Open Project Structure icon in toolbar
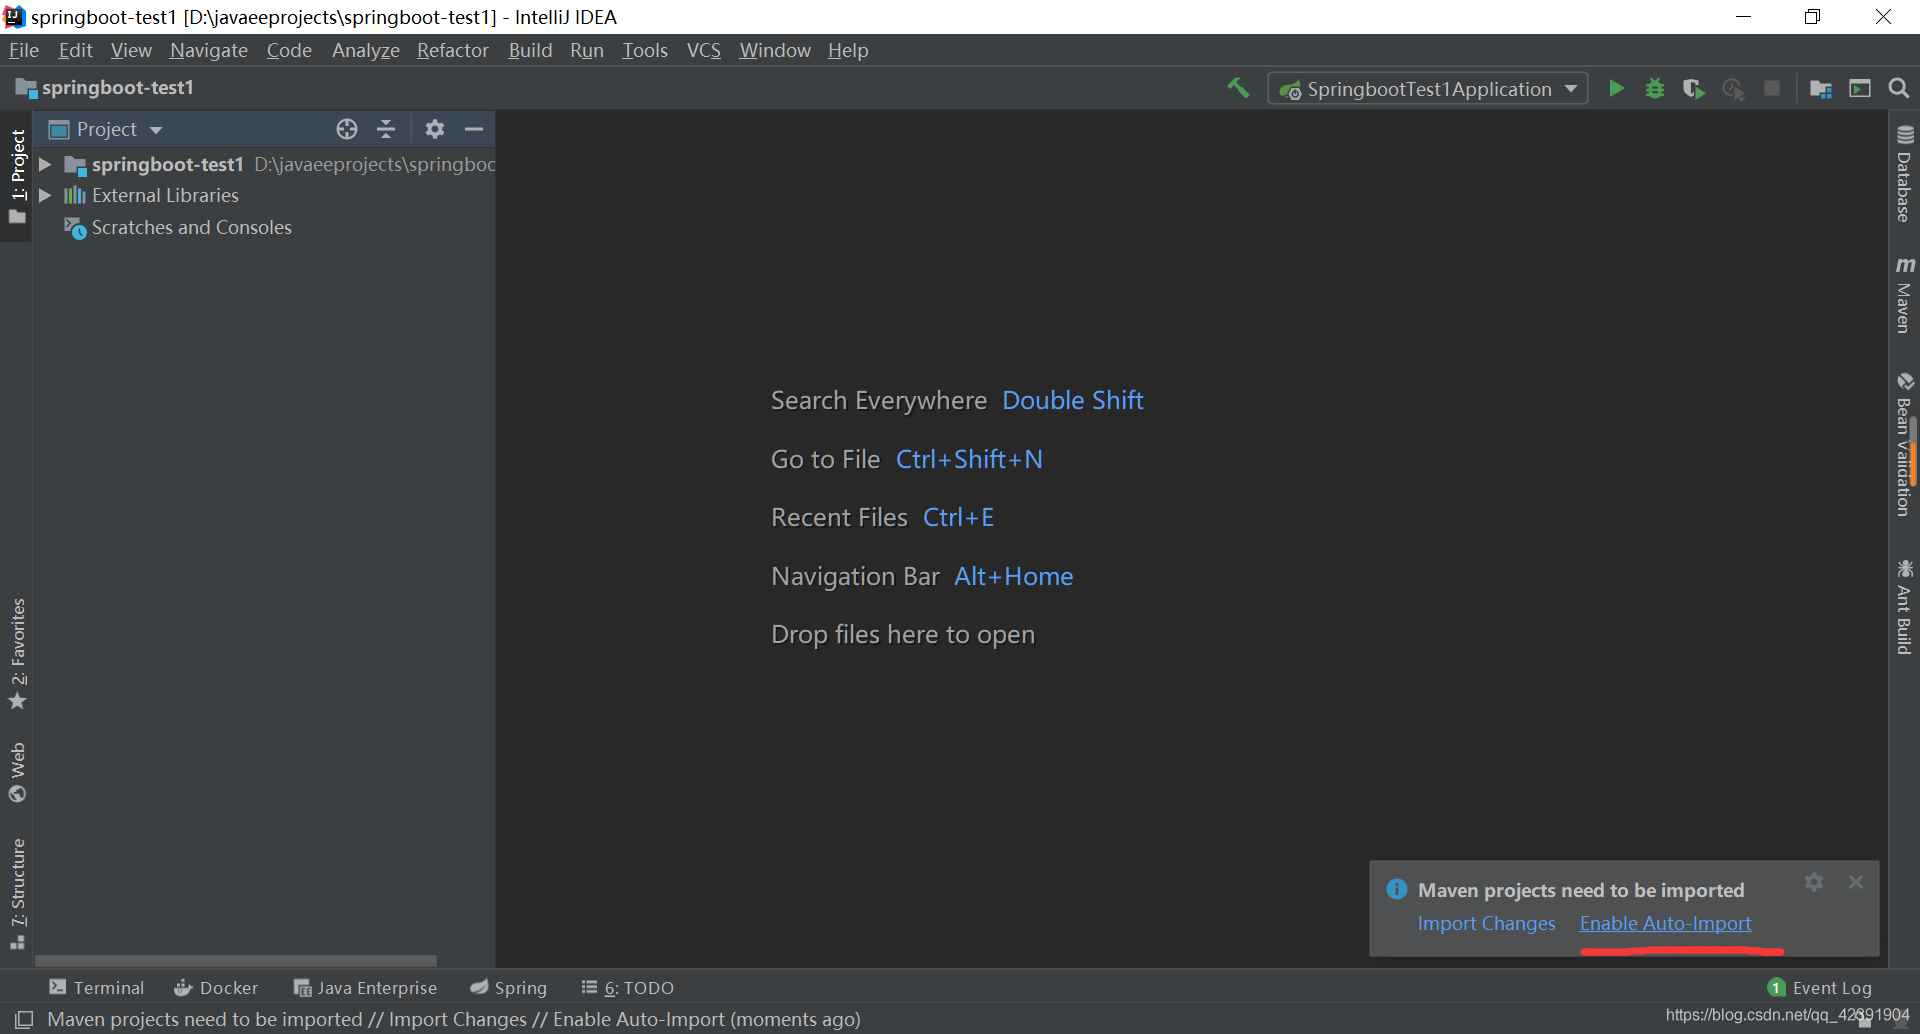1920x1034 pixels. 1821,89
